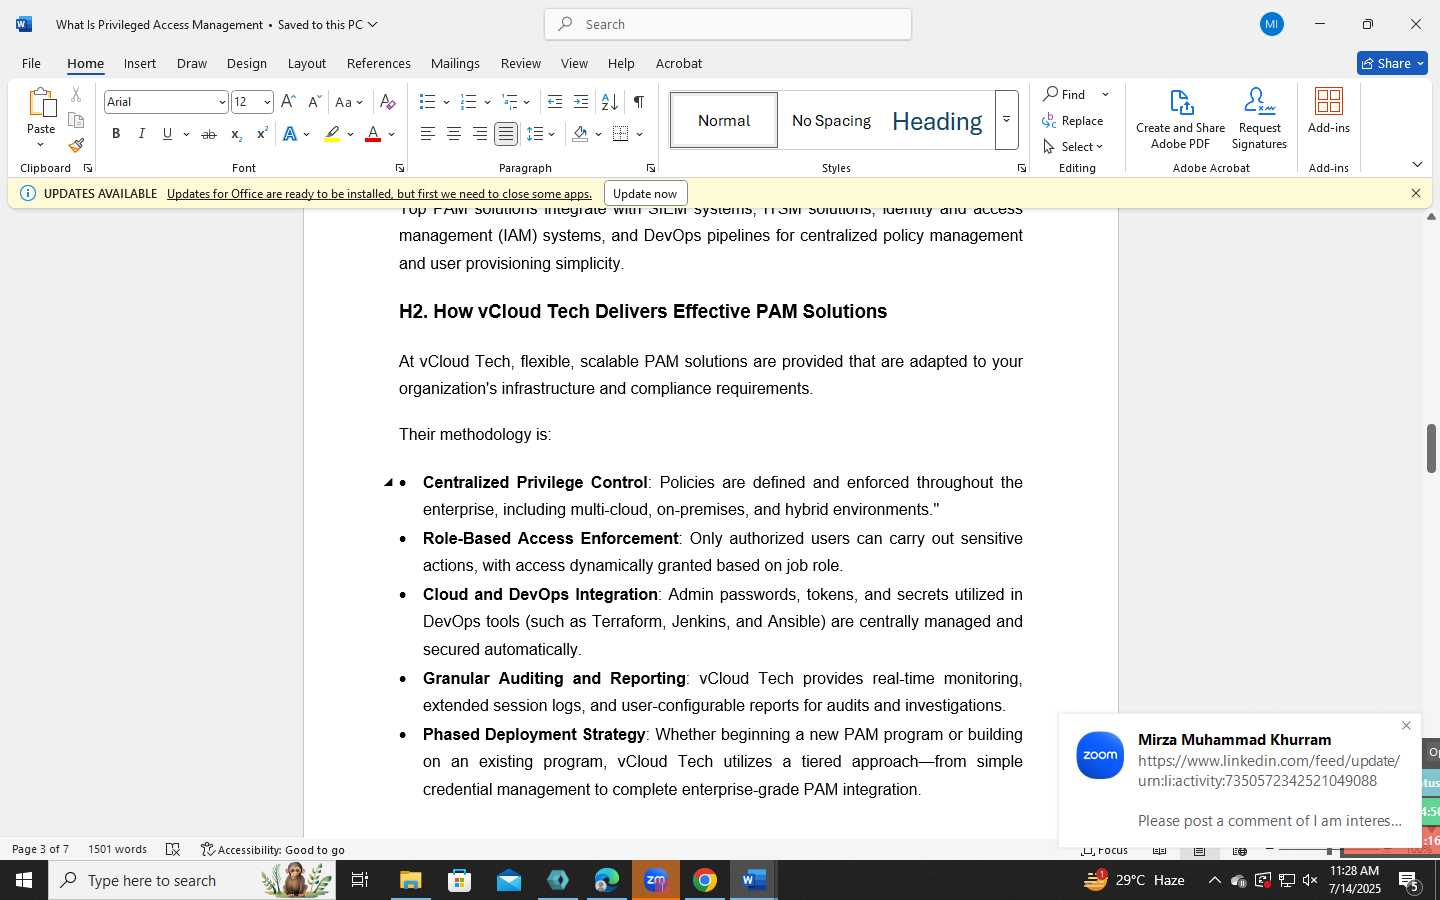The height and width of the screenshot is (900, 1440).
Task: Expand numbering list dropdown arrow
Action: [x=487, y=102]
